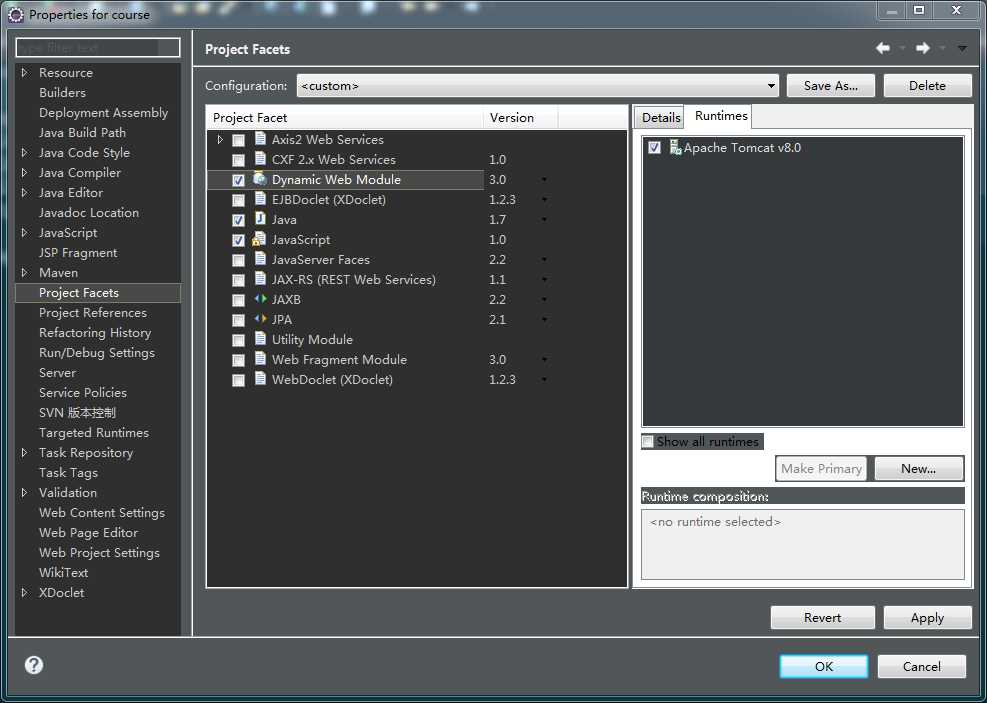
Task: Expand the XDoclet tree node
Action: click(x=25, y=592)
